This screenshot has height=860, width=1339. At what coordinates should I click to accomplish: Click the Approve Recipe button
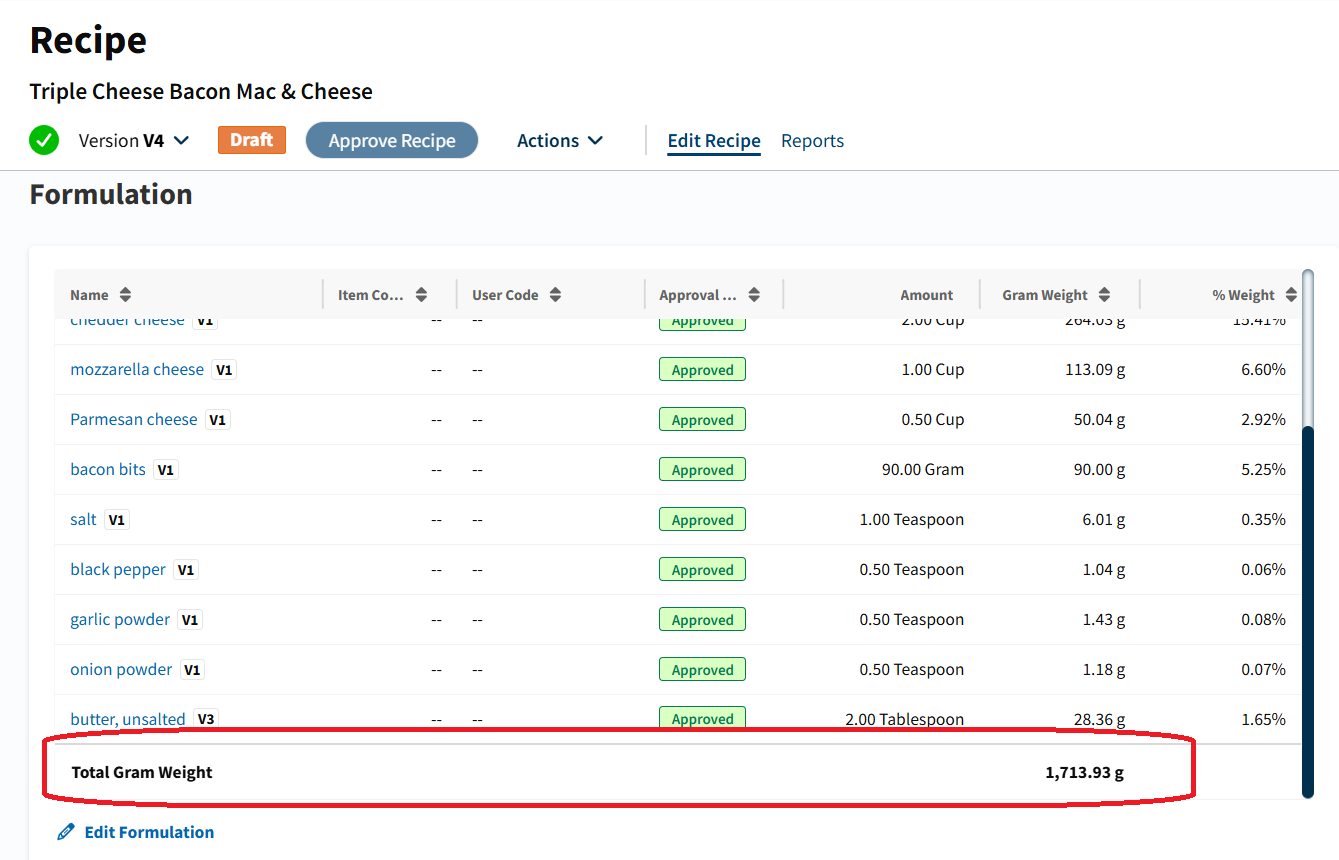pyautogui.click(x=392, y=141)
